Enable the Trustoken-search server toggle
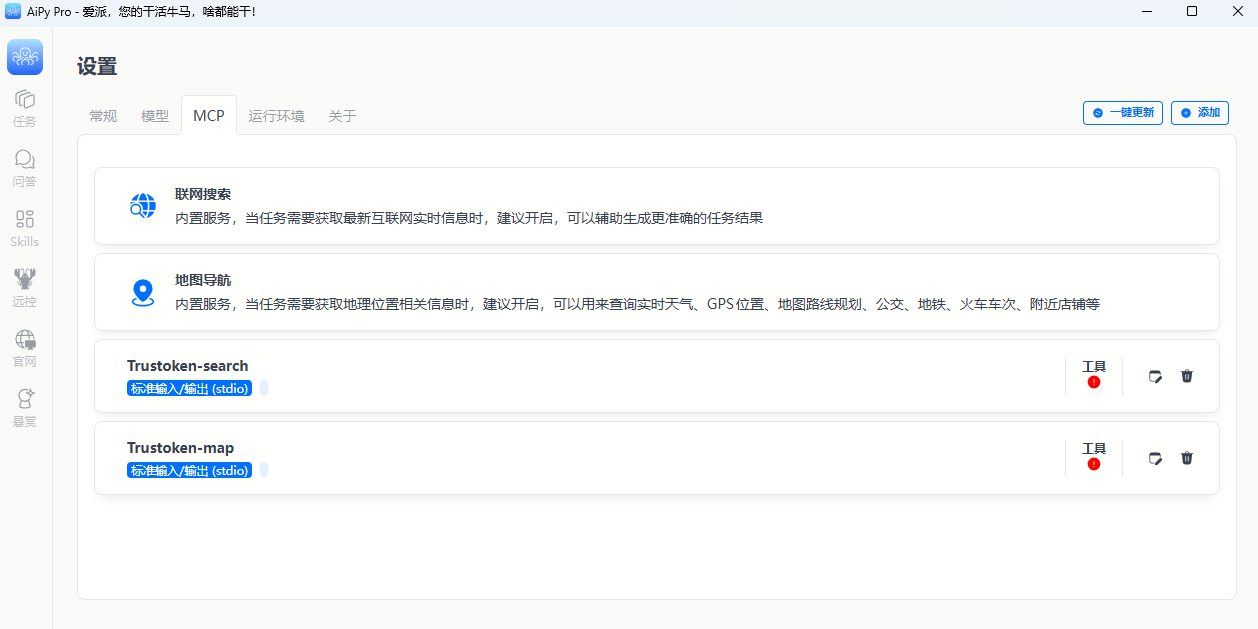Image resolution: width=1258 pixels, height=629 pixels. pos(264,388)
